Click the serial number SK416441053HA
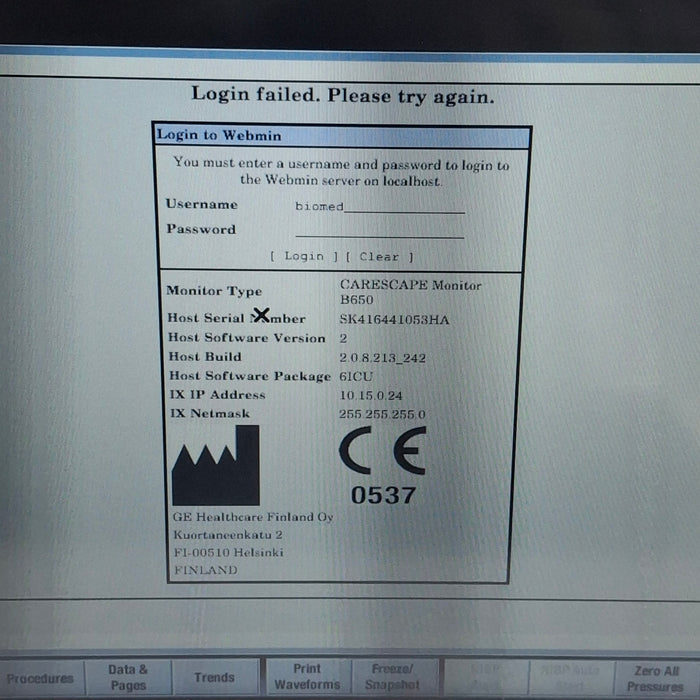This screenshot has width=700, height=700. [x=394, y=319]
